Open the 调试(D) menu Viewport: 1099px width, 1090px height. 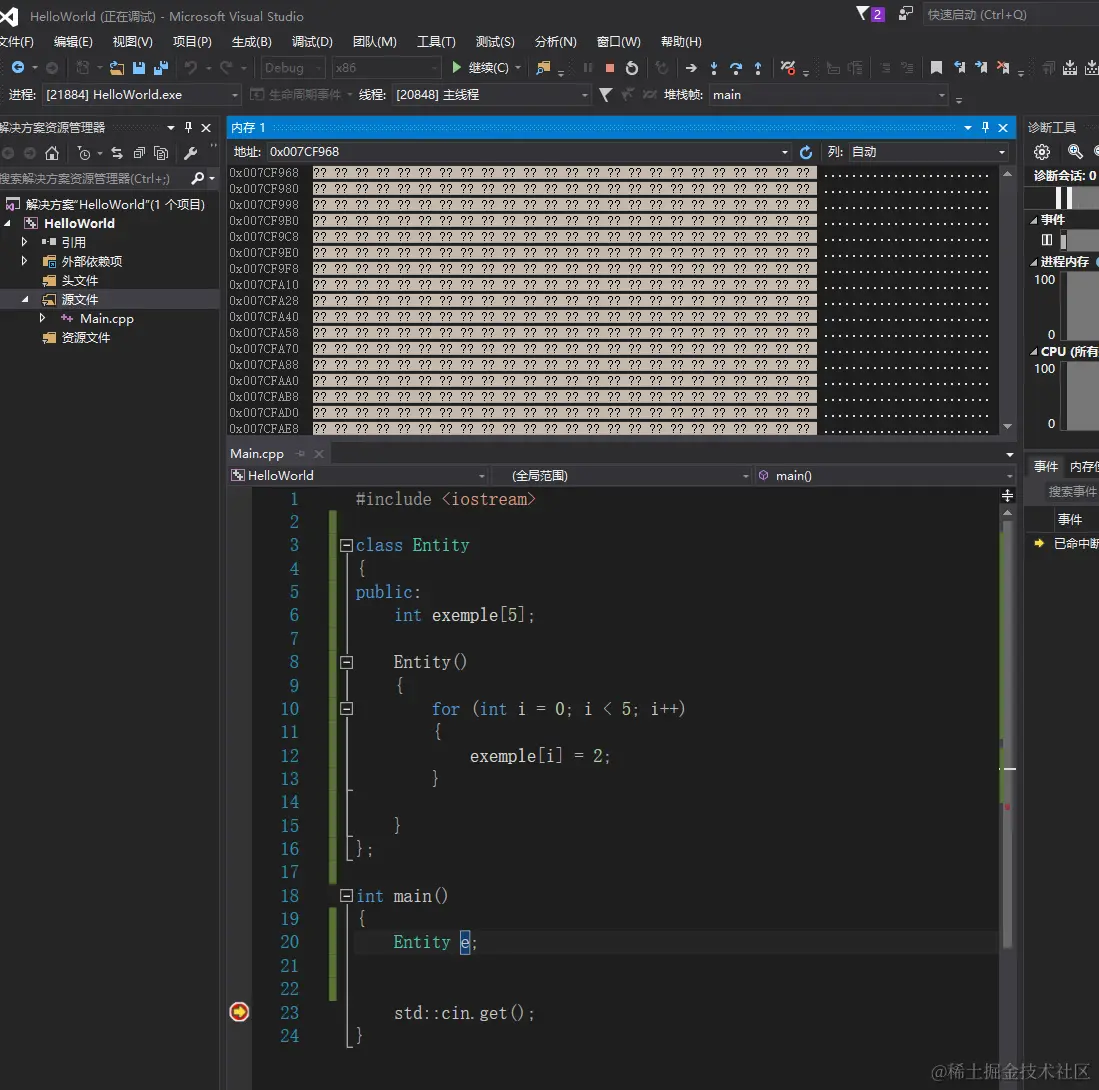pos(312,42)
